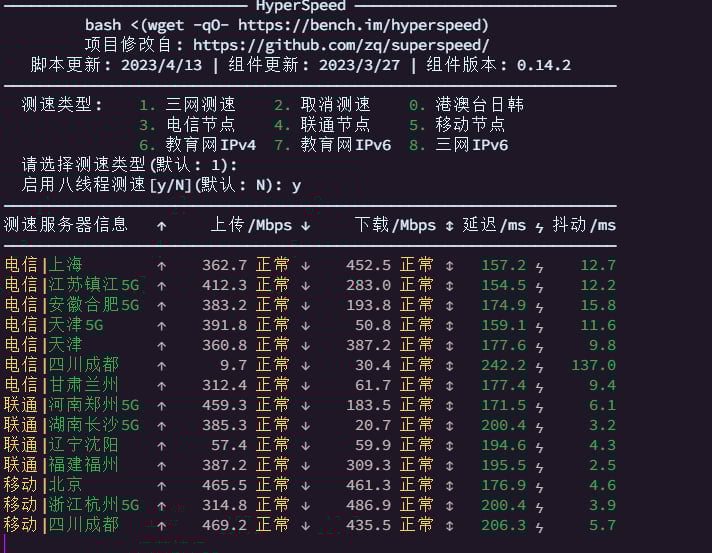Screen dimensions: 712x553
Task: Click upload value 469.2 for 移动 四川成都
Action: click(224, 525)
